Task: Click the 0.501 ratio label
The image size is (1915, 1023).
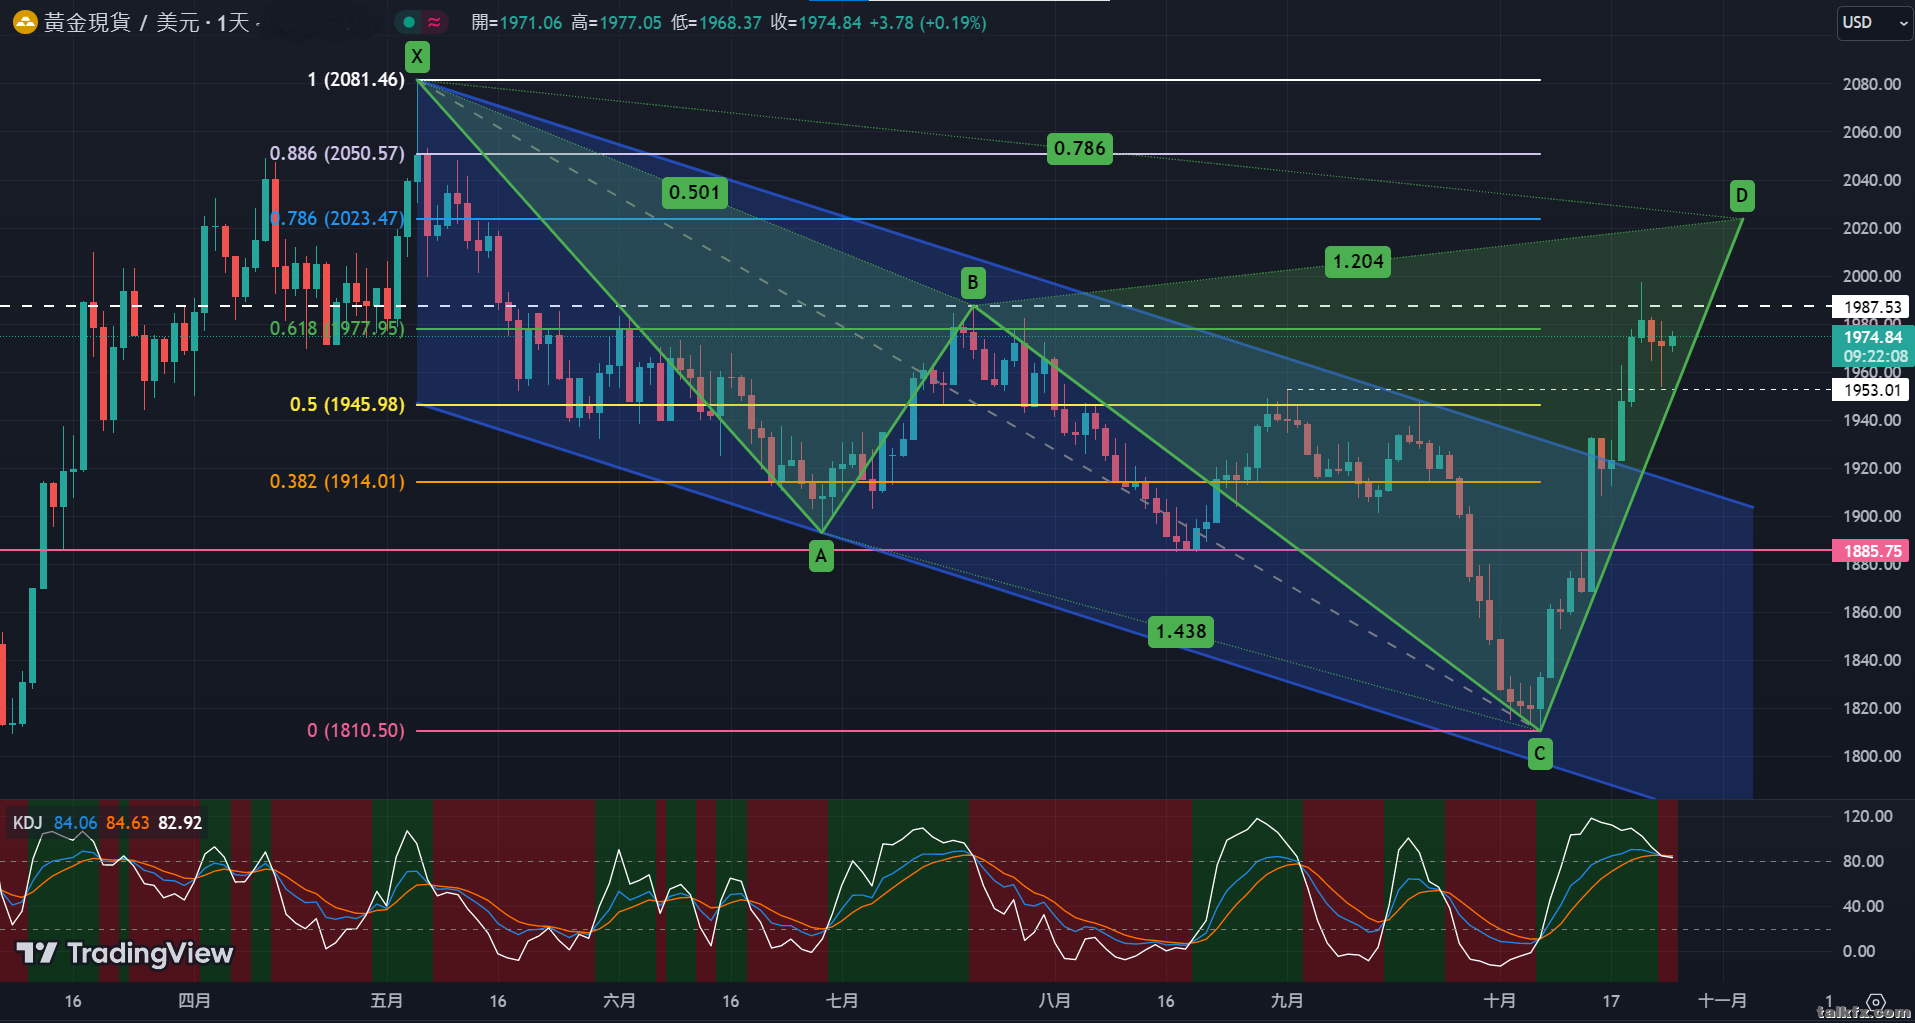Action: (694, 192)
